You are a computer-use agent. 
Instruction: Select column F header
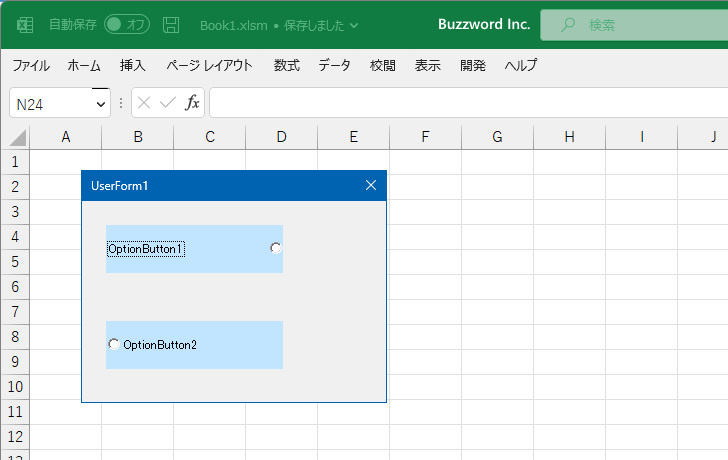(x=425, y=137)
